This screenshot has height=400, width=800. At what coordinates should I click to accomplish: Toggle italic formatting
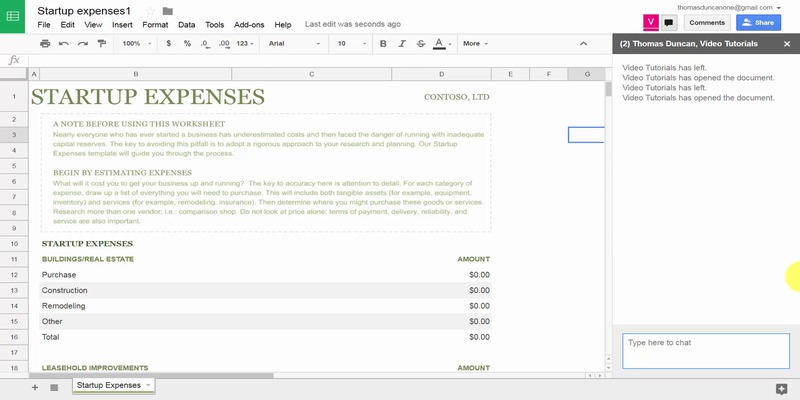[402, 44]
